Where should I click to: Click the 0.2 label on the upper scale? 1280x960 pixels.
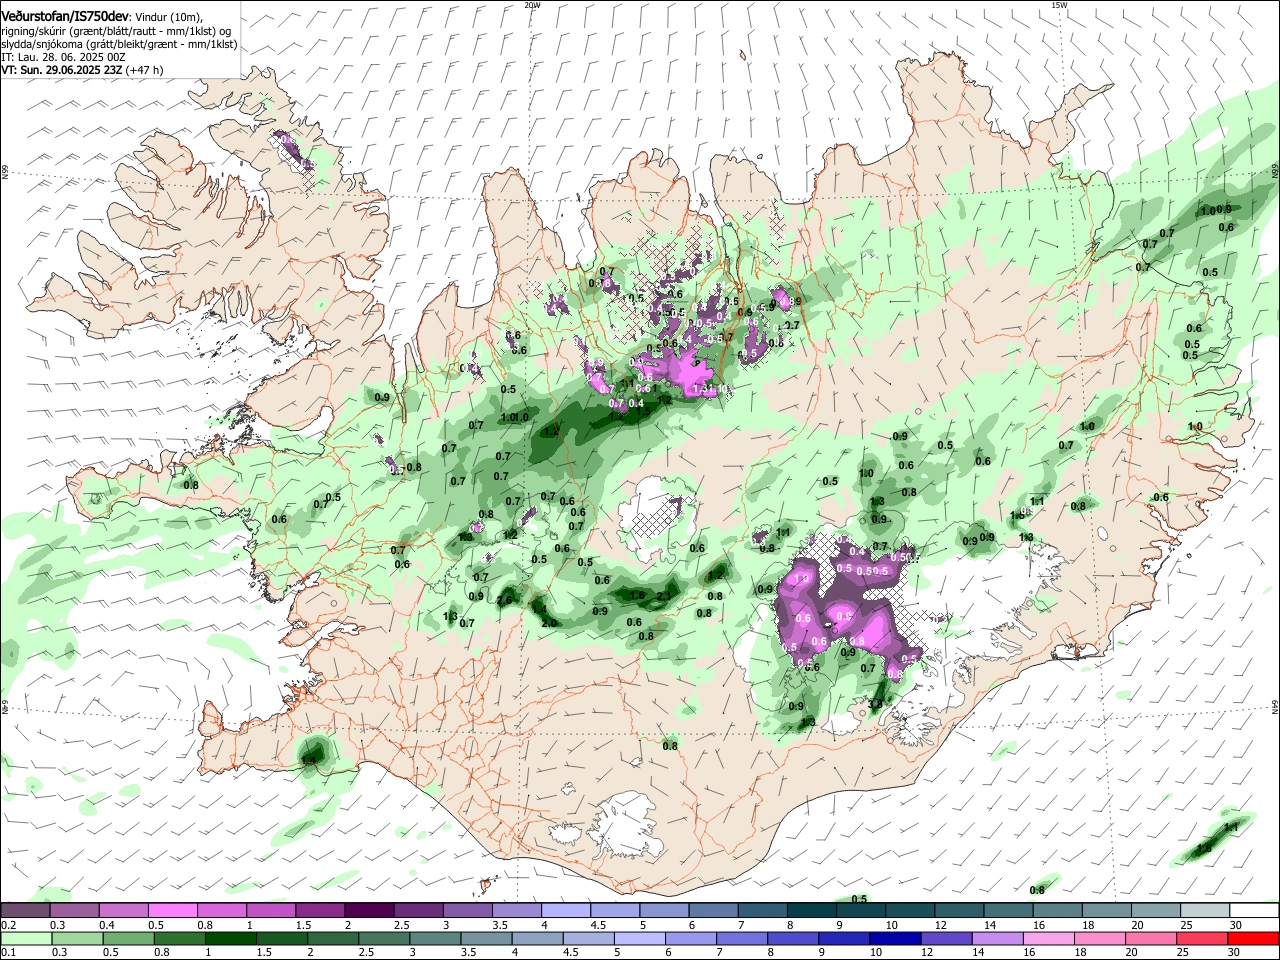[x=7, y=925]
